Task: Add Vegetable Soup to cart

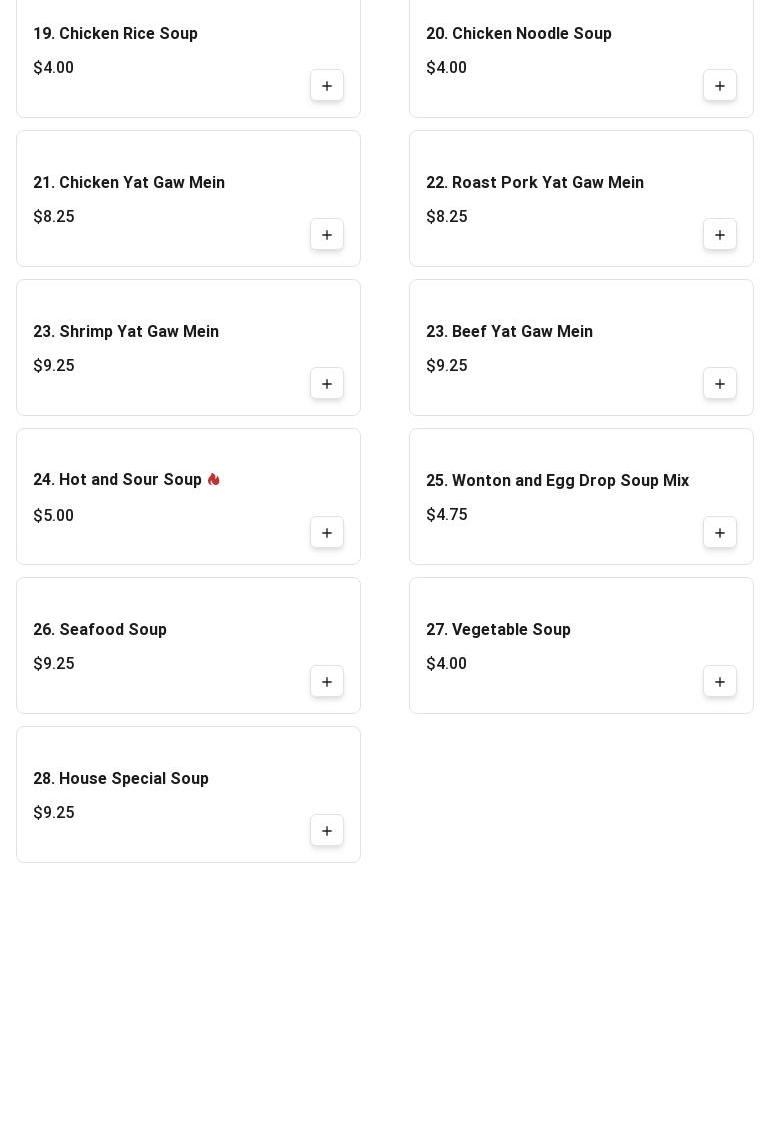Action: 720,682
